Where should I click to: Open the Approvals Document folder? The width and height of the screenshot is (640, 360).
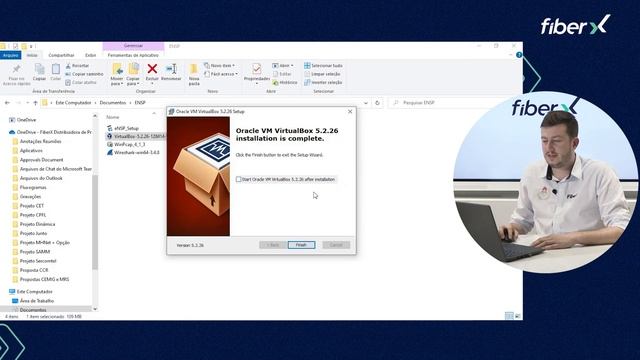[x=38, y=160]
